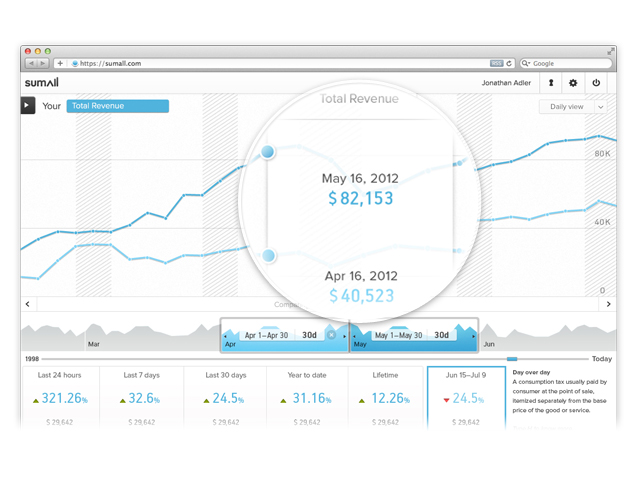
Task: Click 30d duration on May range
Action: (x=441, y=335)
